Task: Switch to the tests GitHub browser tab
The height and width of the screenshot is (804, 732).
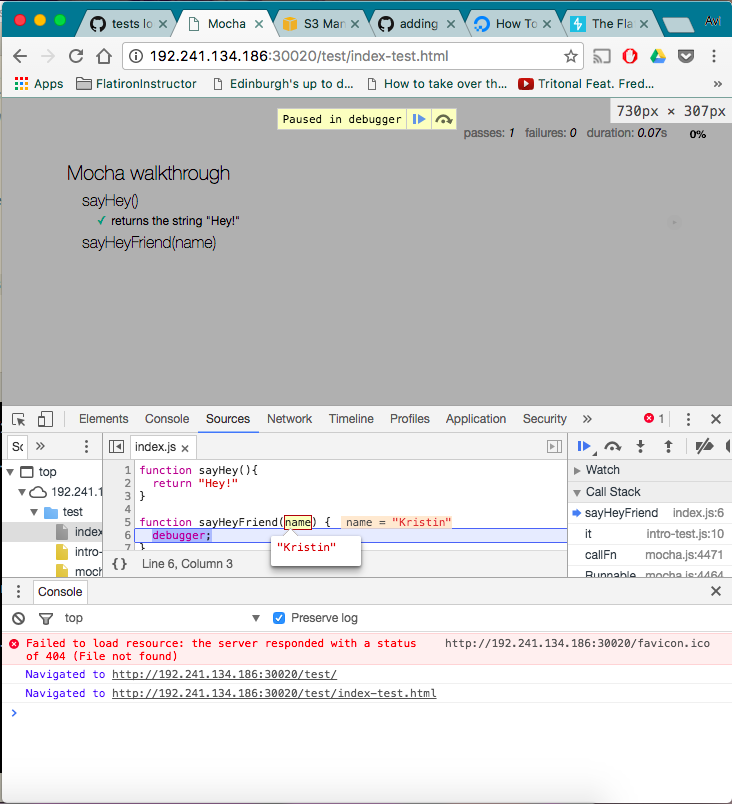Action: tap(127, 24)
